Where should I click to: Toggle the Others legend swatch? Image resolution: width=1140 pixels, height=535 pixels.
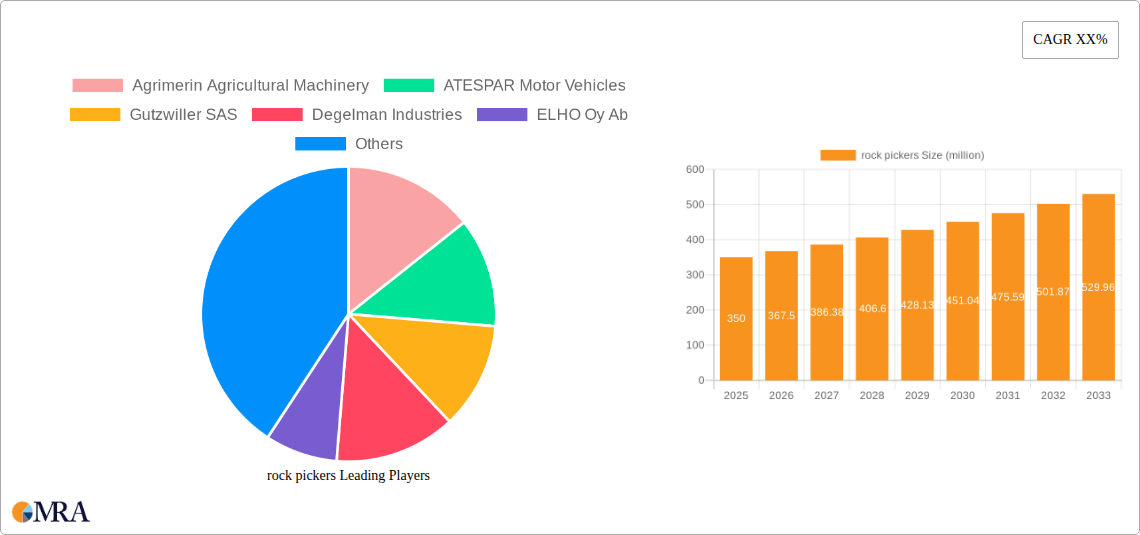tap(320, 144)
